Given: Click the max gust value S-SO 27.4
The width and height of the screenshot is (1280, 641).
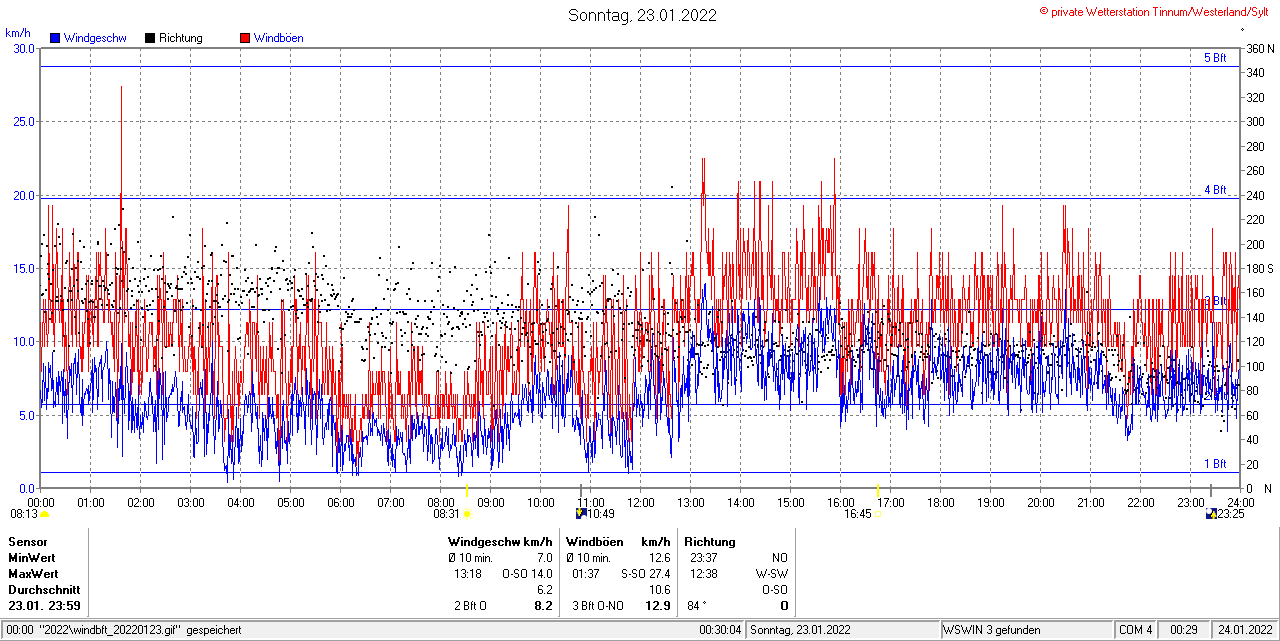Looking at the screenshot, I should point(646,574).
